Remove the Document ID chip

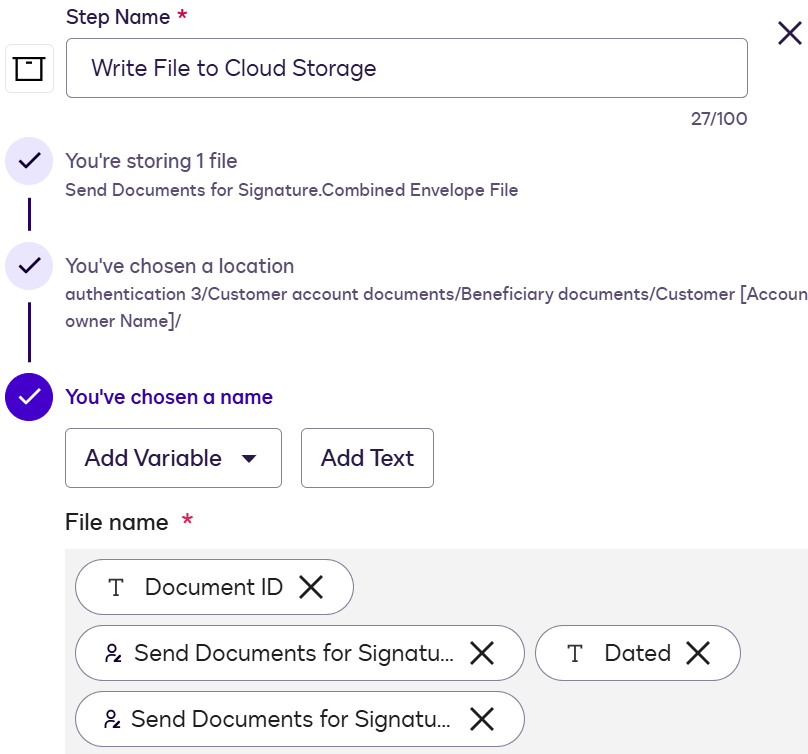tap(311, 587)
